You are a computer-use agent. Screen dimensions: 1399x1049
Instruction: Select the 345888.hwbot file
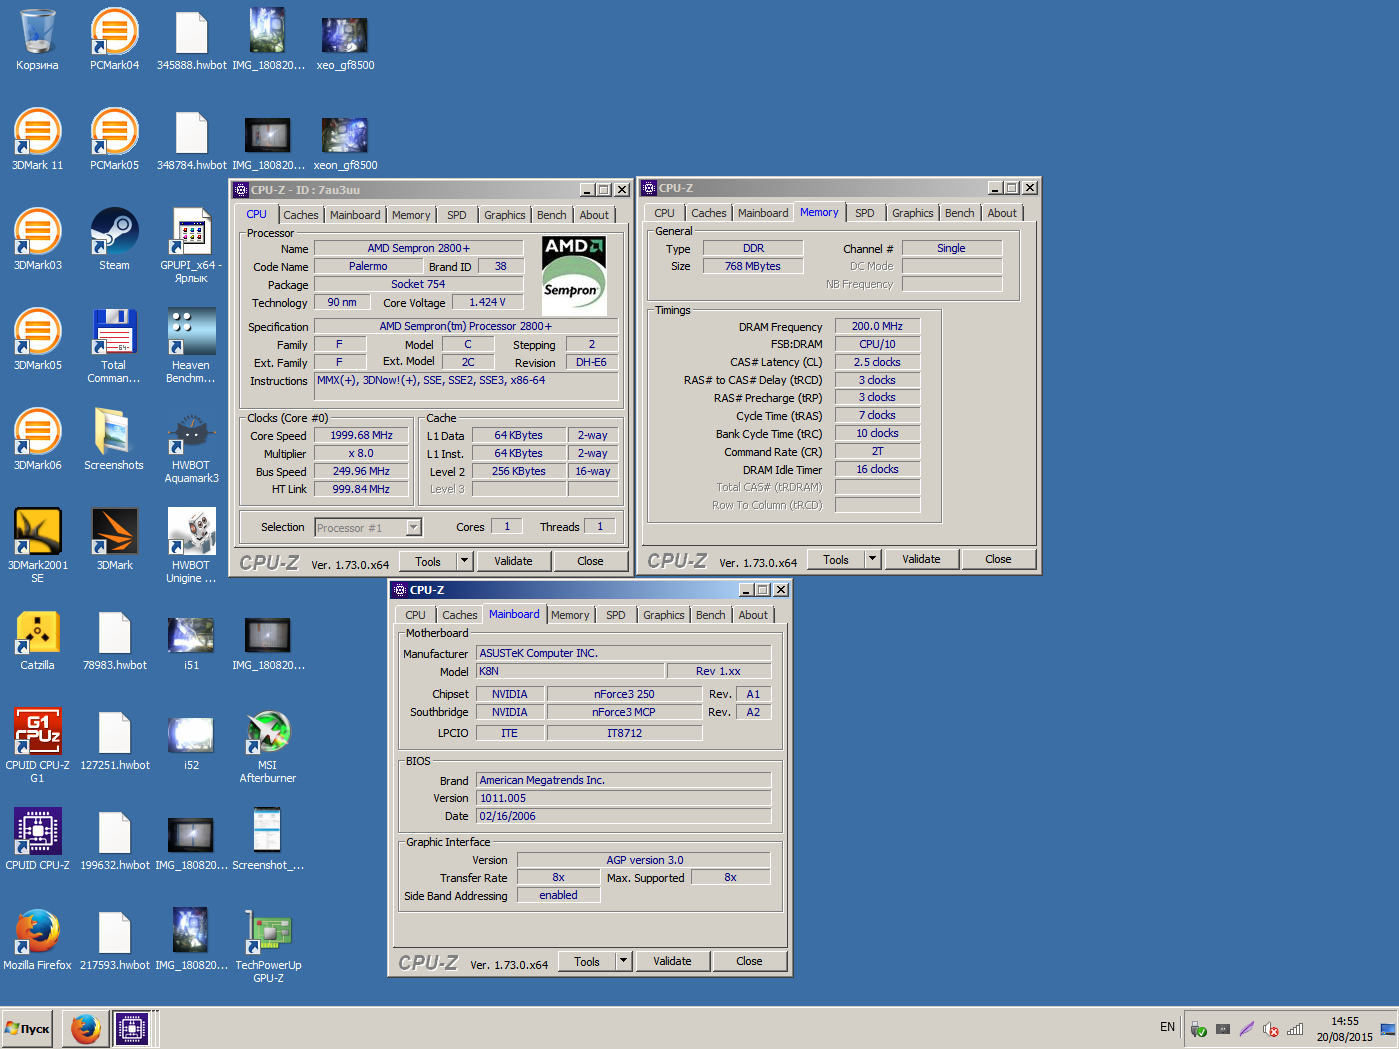(191, 40)
